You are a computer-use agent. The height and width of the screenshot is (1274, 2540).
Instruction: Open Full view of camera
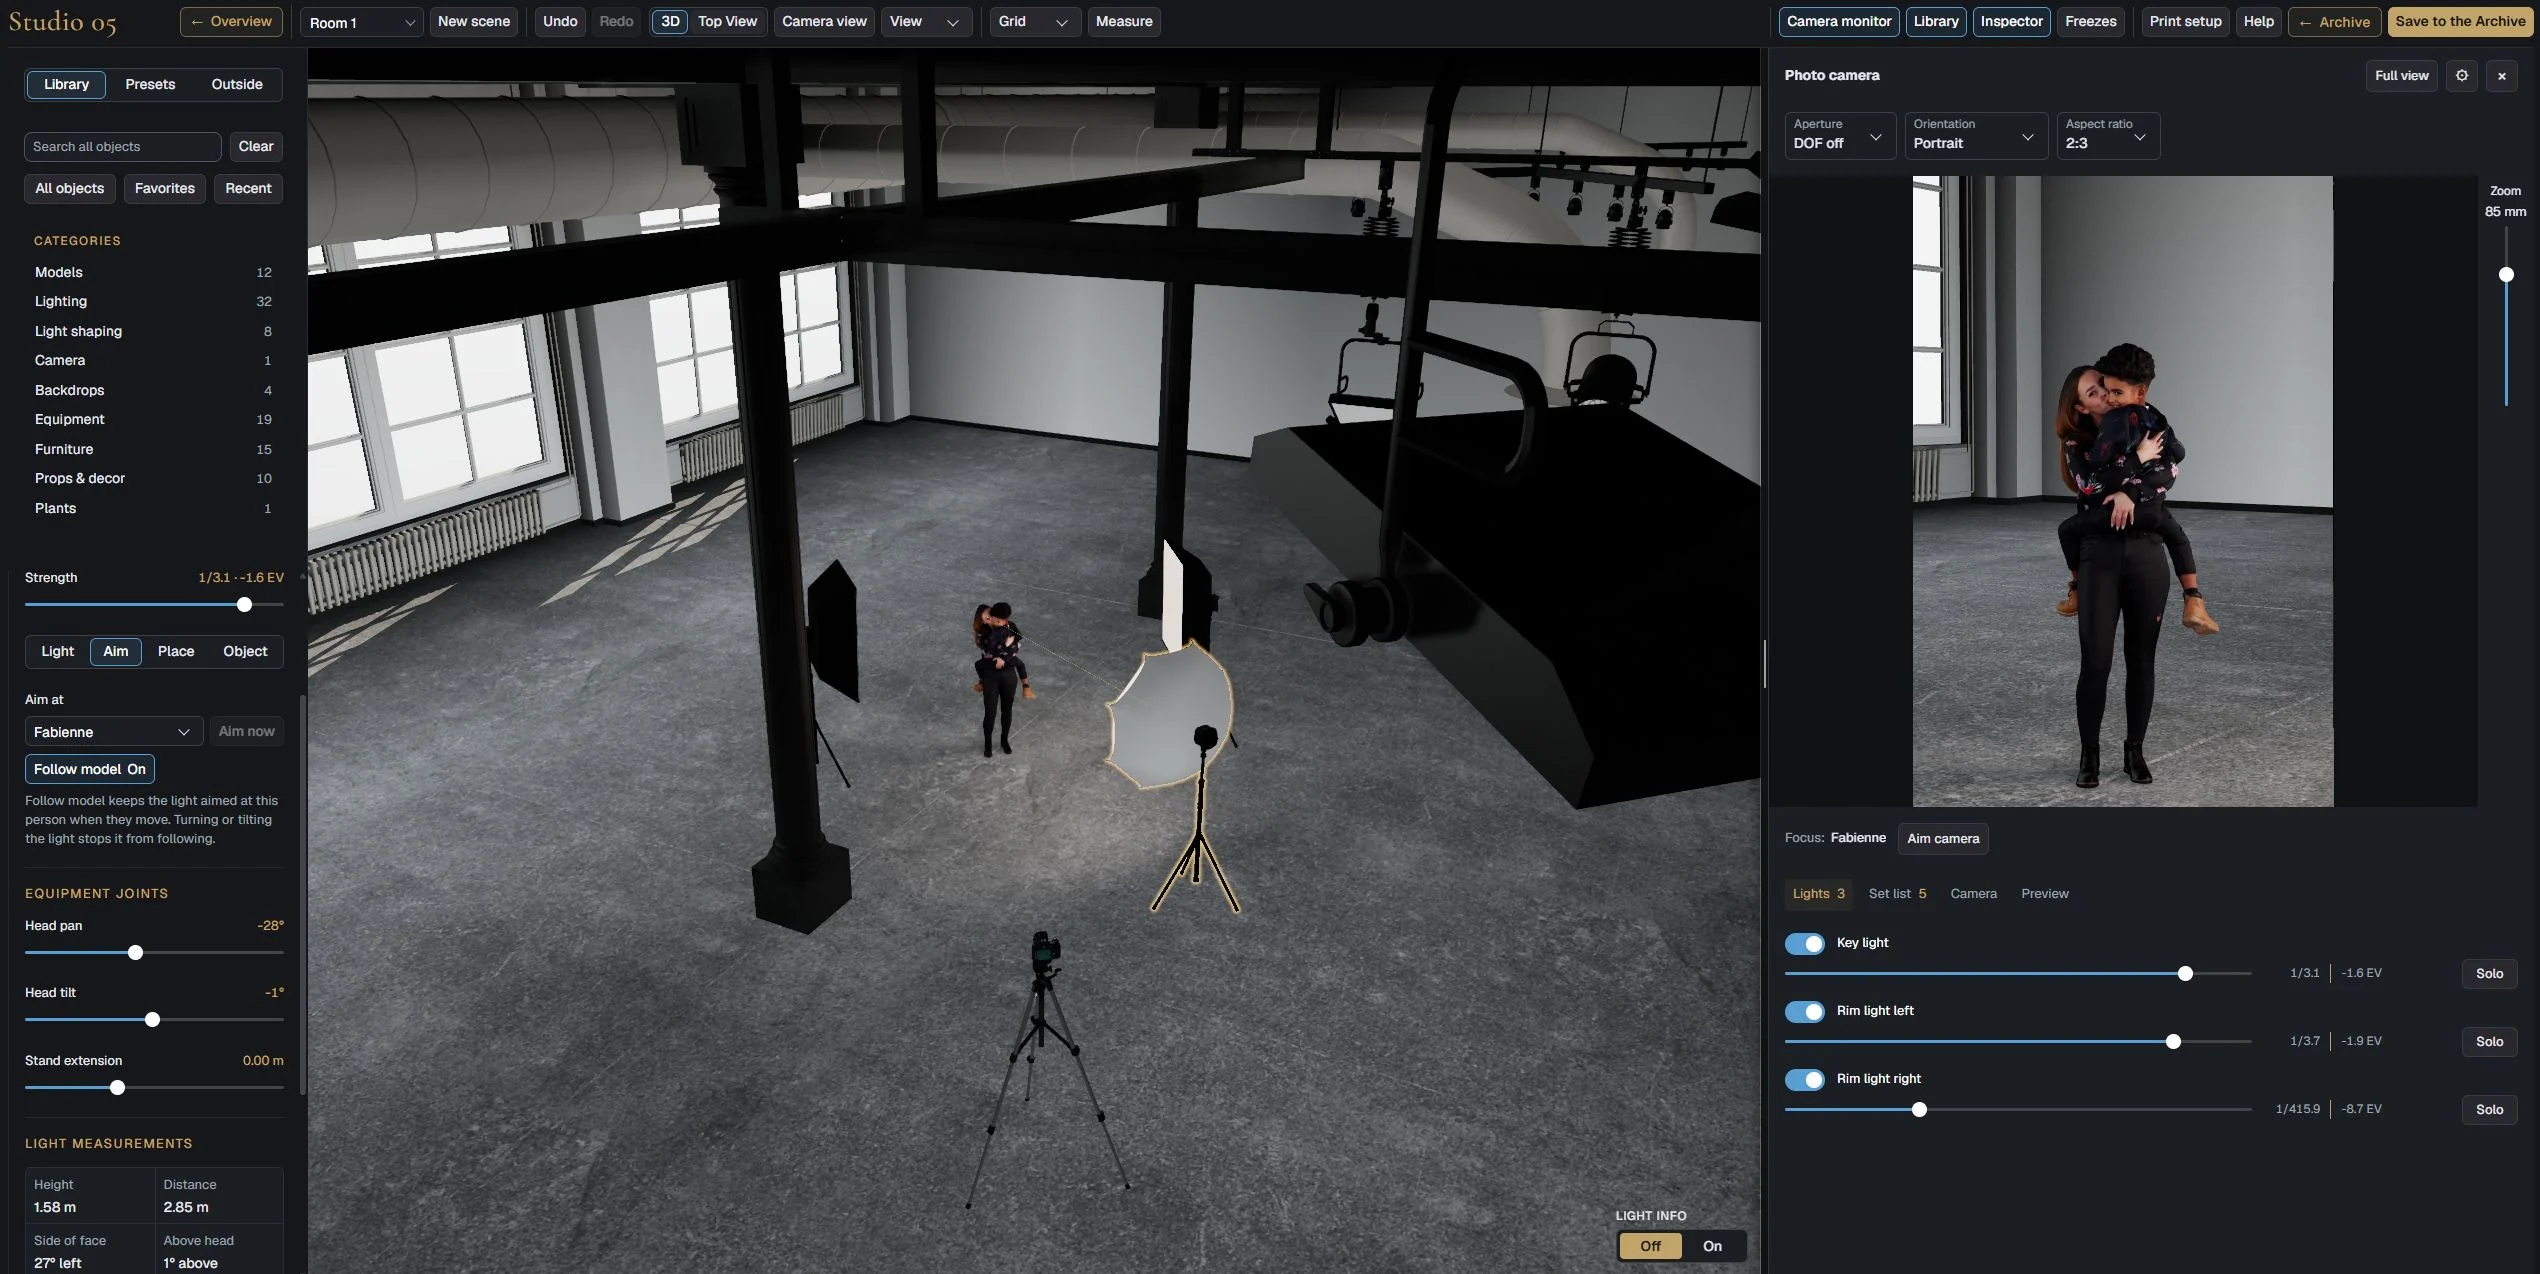coord(2401,76)
